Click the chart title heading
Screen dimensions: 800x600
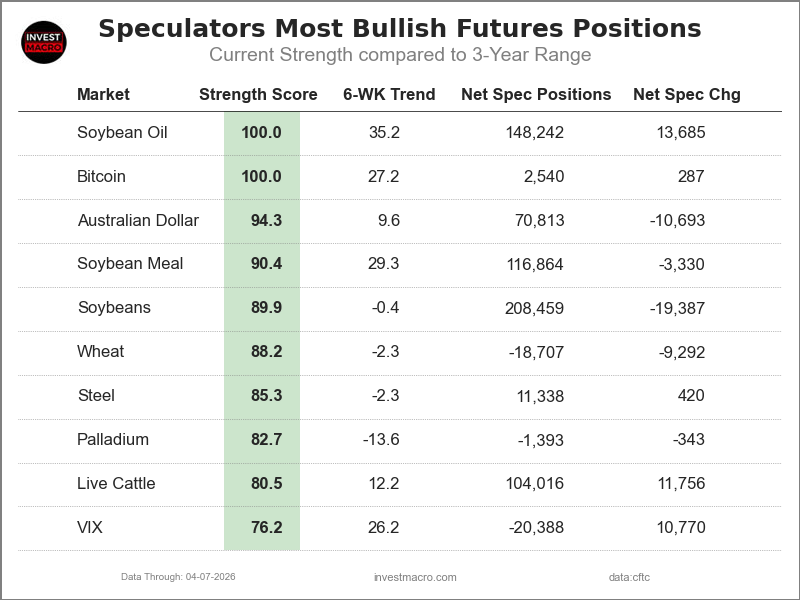(400, 28)
